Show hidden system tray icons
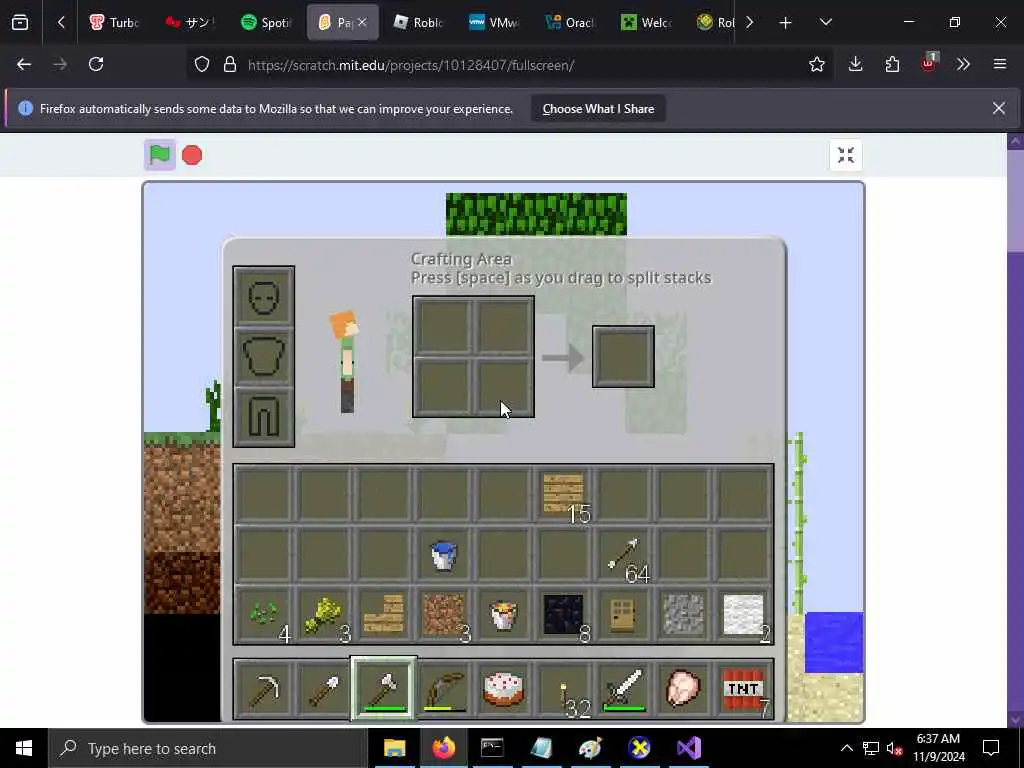Screen dimensions: 1024x768 click(846, 748)
